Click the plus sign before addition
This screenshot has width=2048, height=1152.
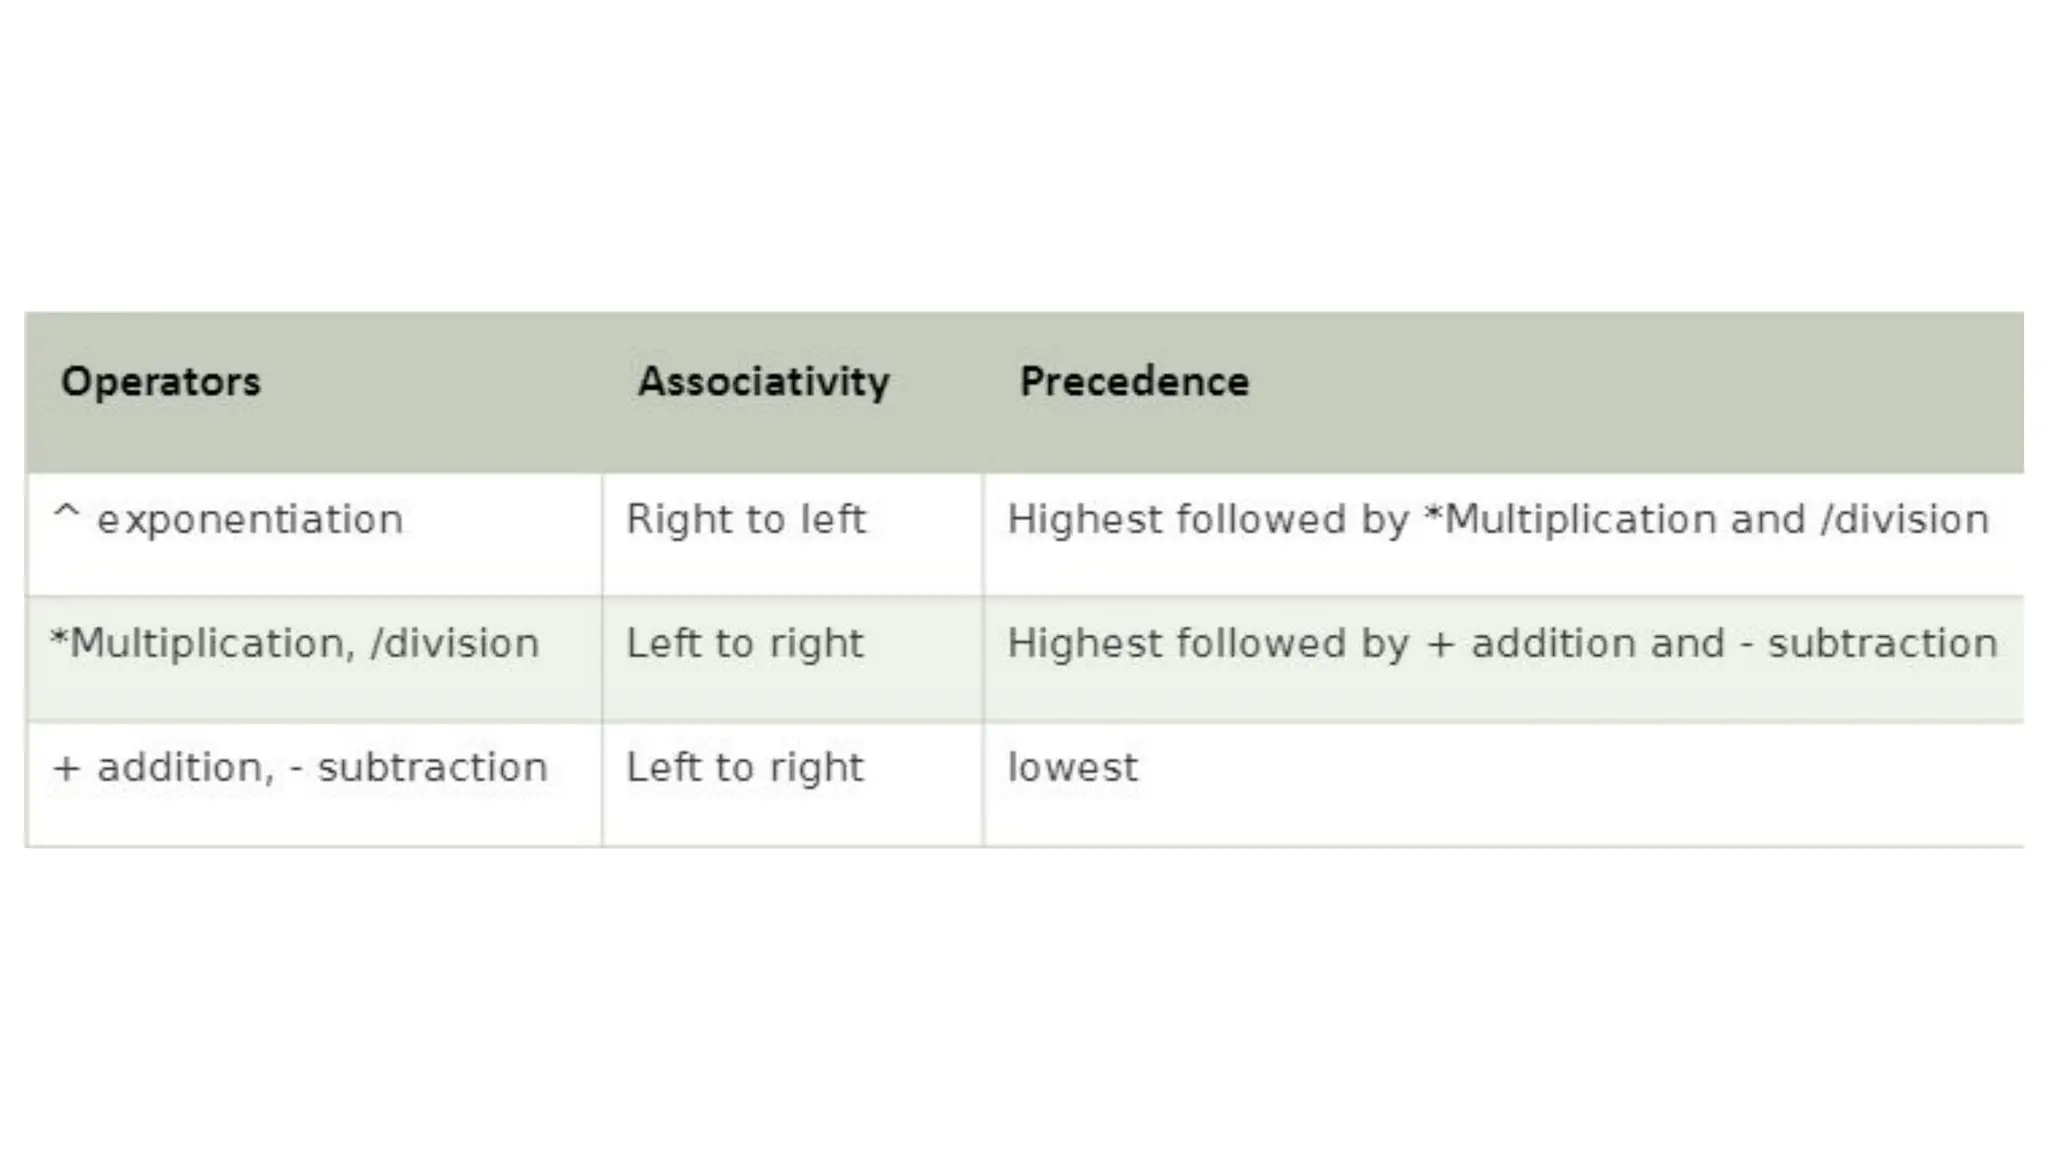(66, 769)
